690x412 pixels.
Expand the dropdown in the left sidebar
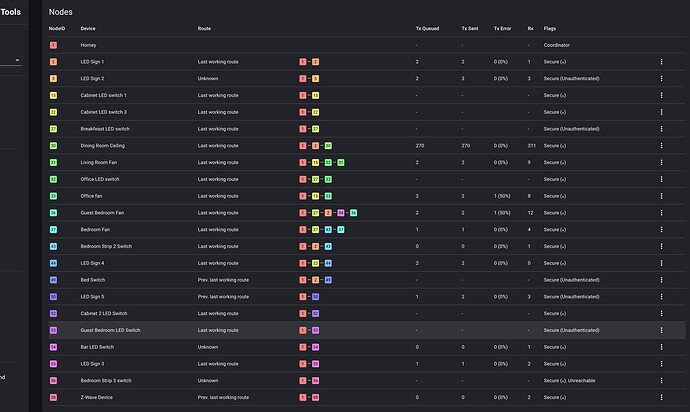click(x=17, y=60)
